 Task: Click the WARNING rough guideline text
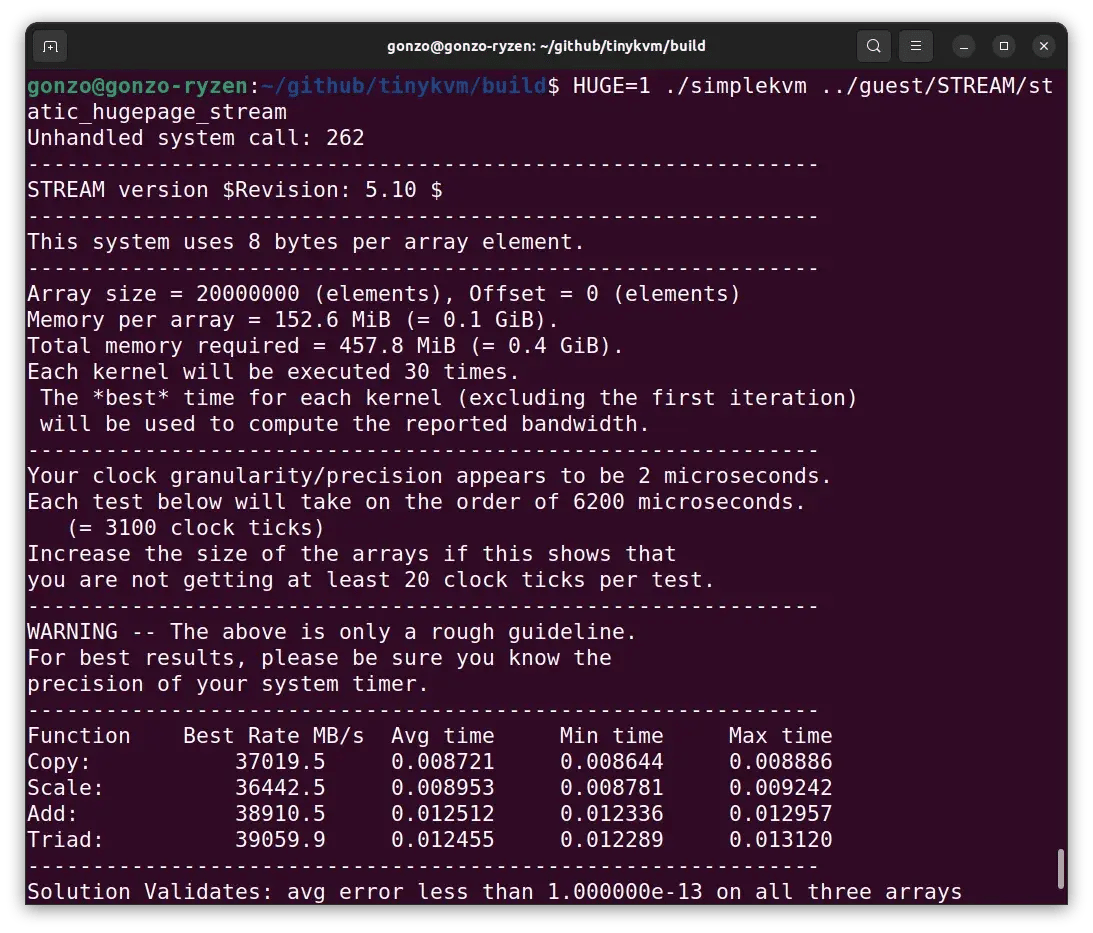(330, 631)
